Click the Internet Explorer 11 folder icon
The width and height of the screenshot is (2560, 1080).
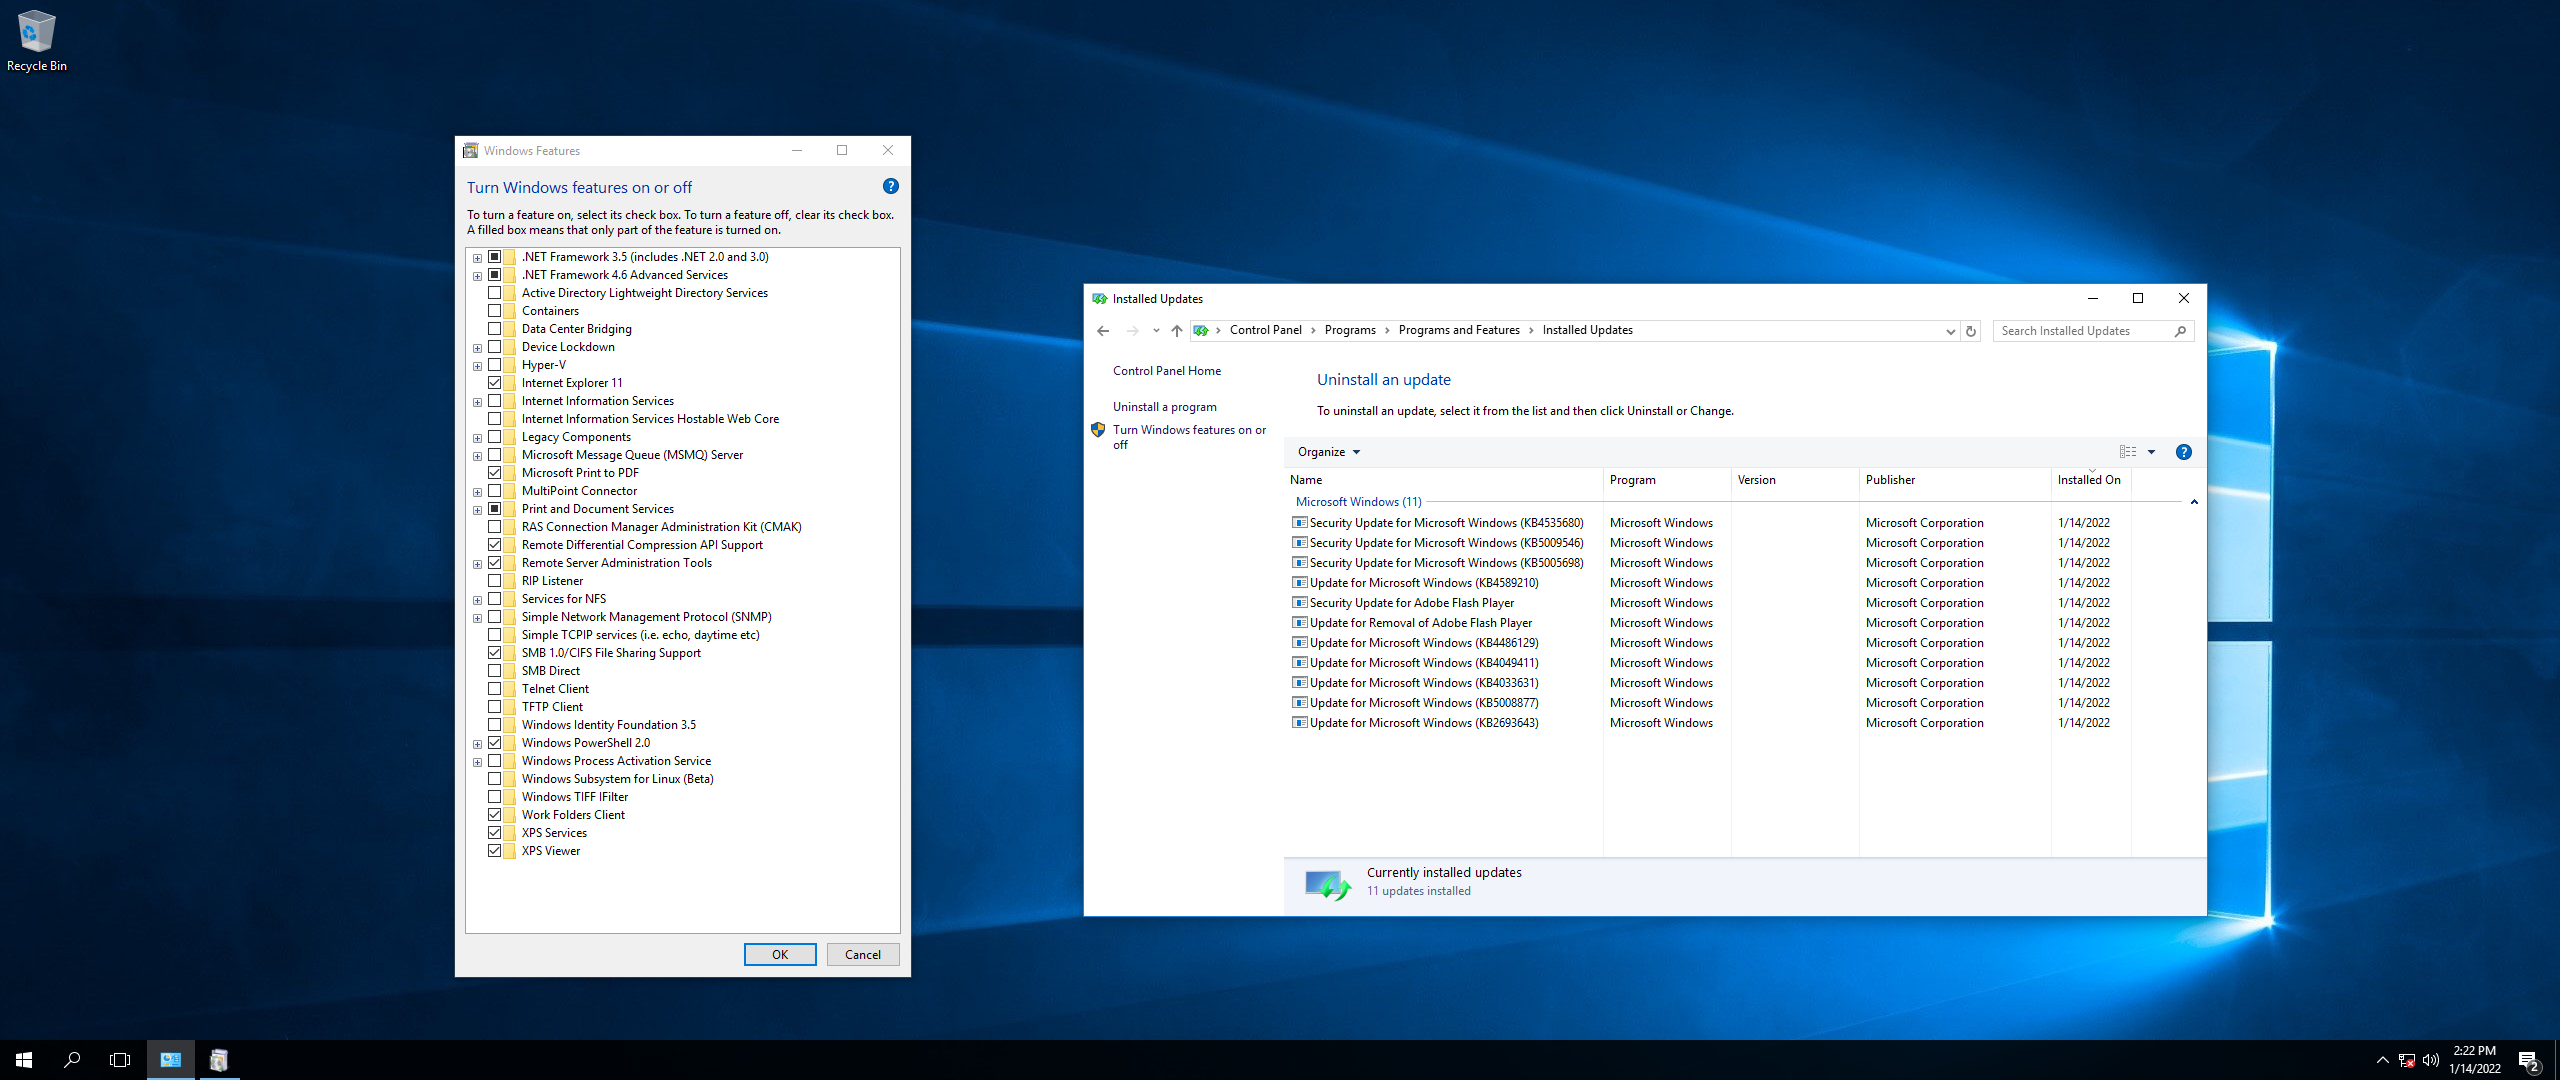pos(510,383)
